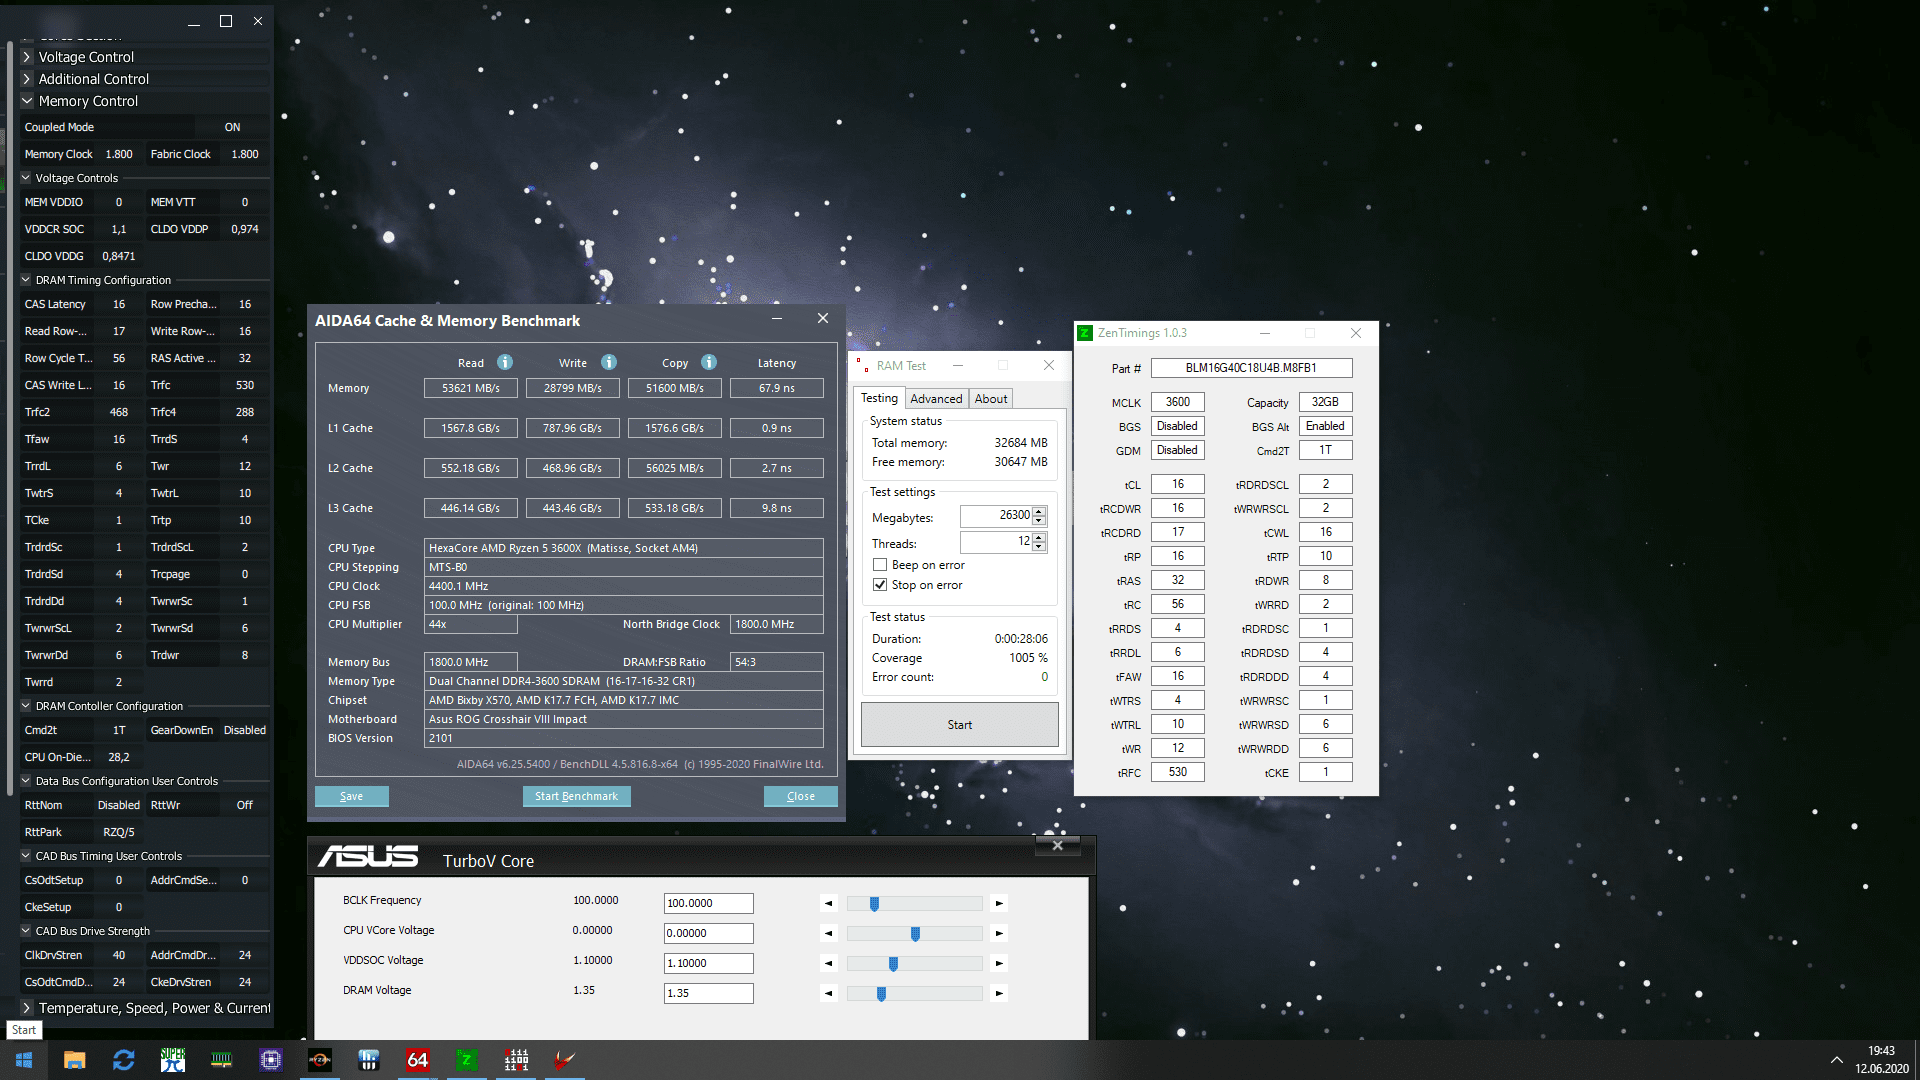Collapse Data Bus Configuration User Controls

coord(26,781)
